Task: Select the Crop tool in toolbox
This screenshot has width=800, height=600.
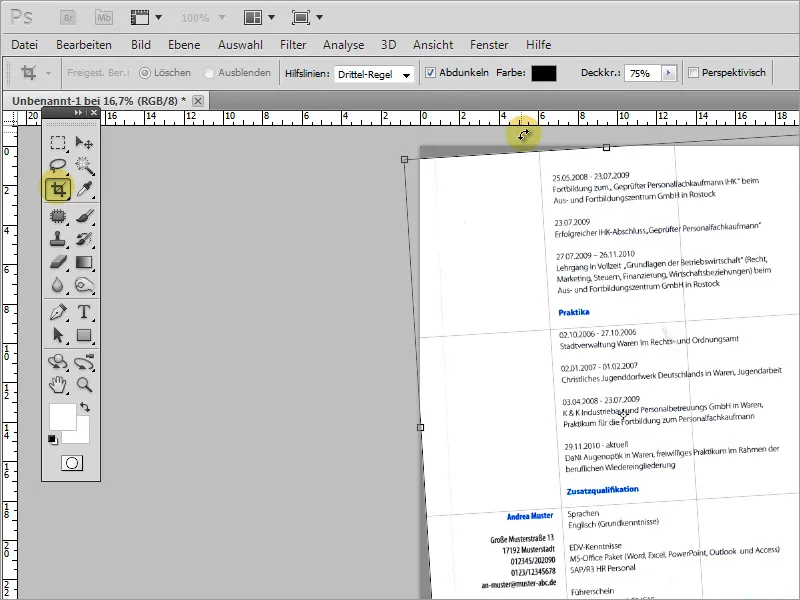Action: [58, 190]
